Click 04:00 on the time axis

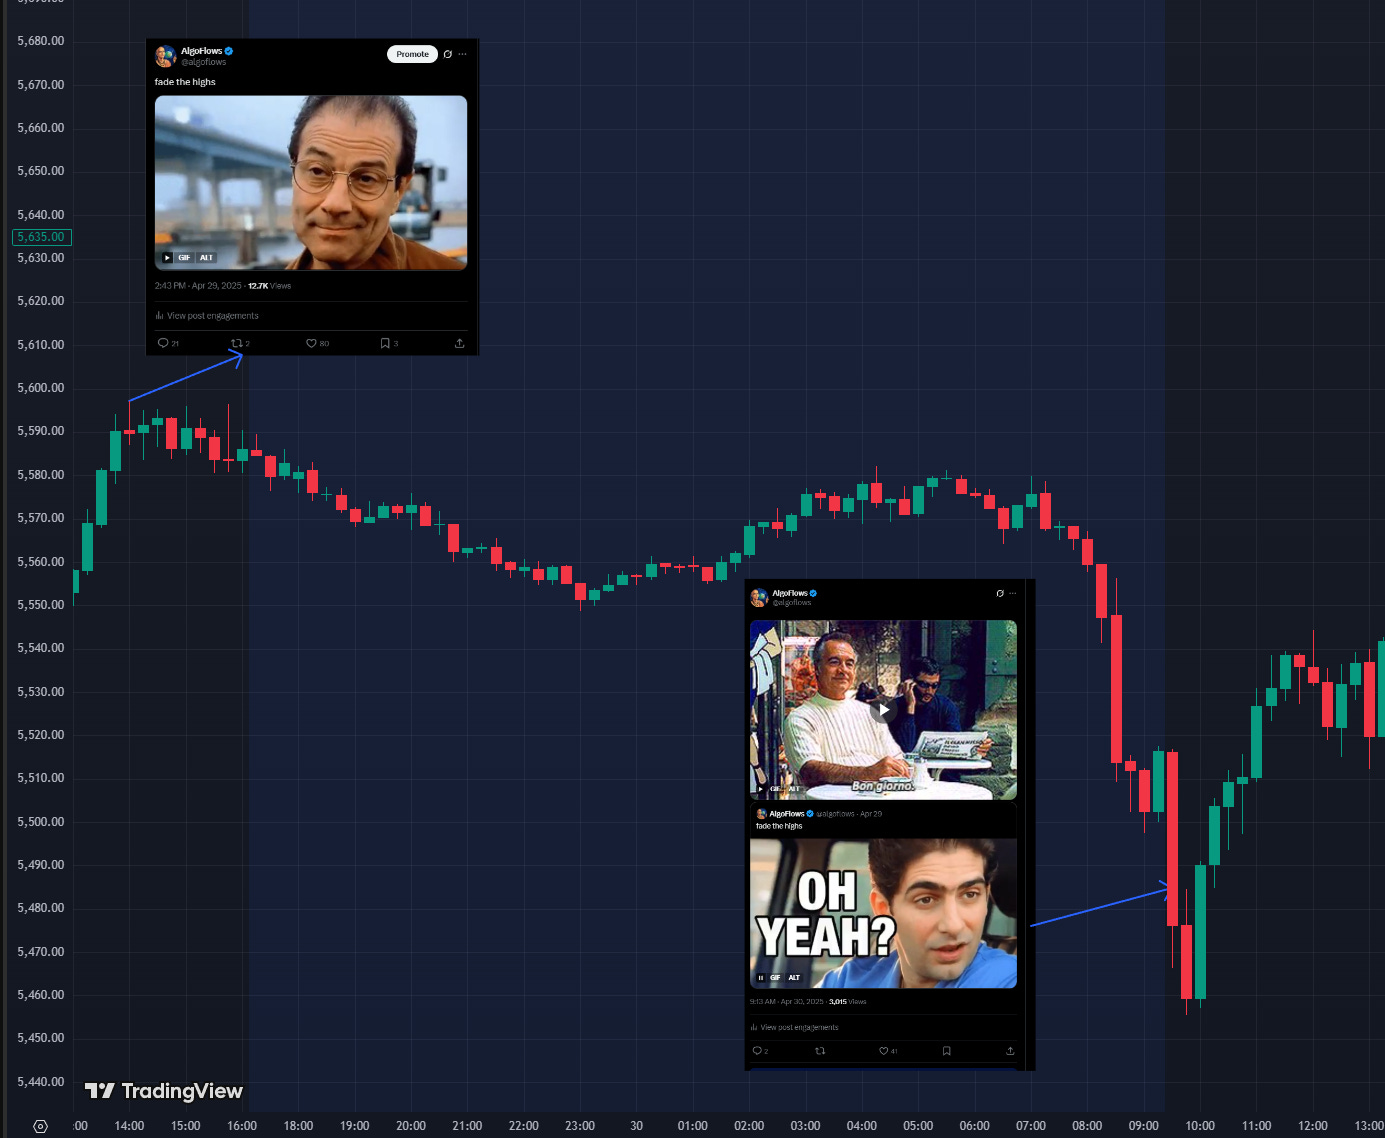pos(862,1126)
